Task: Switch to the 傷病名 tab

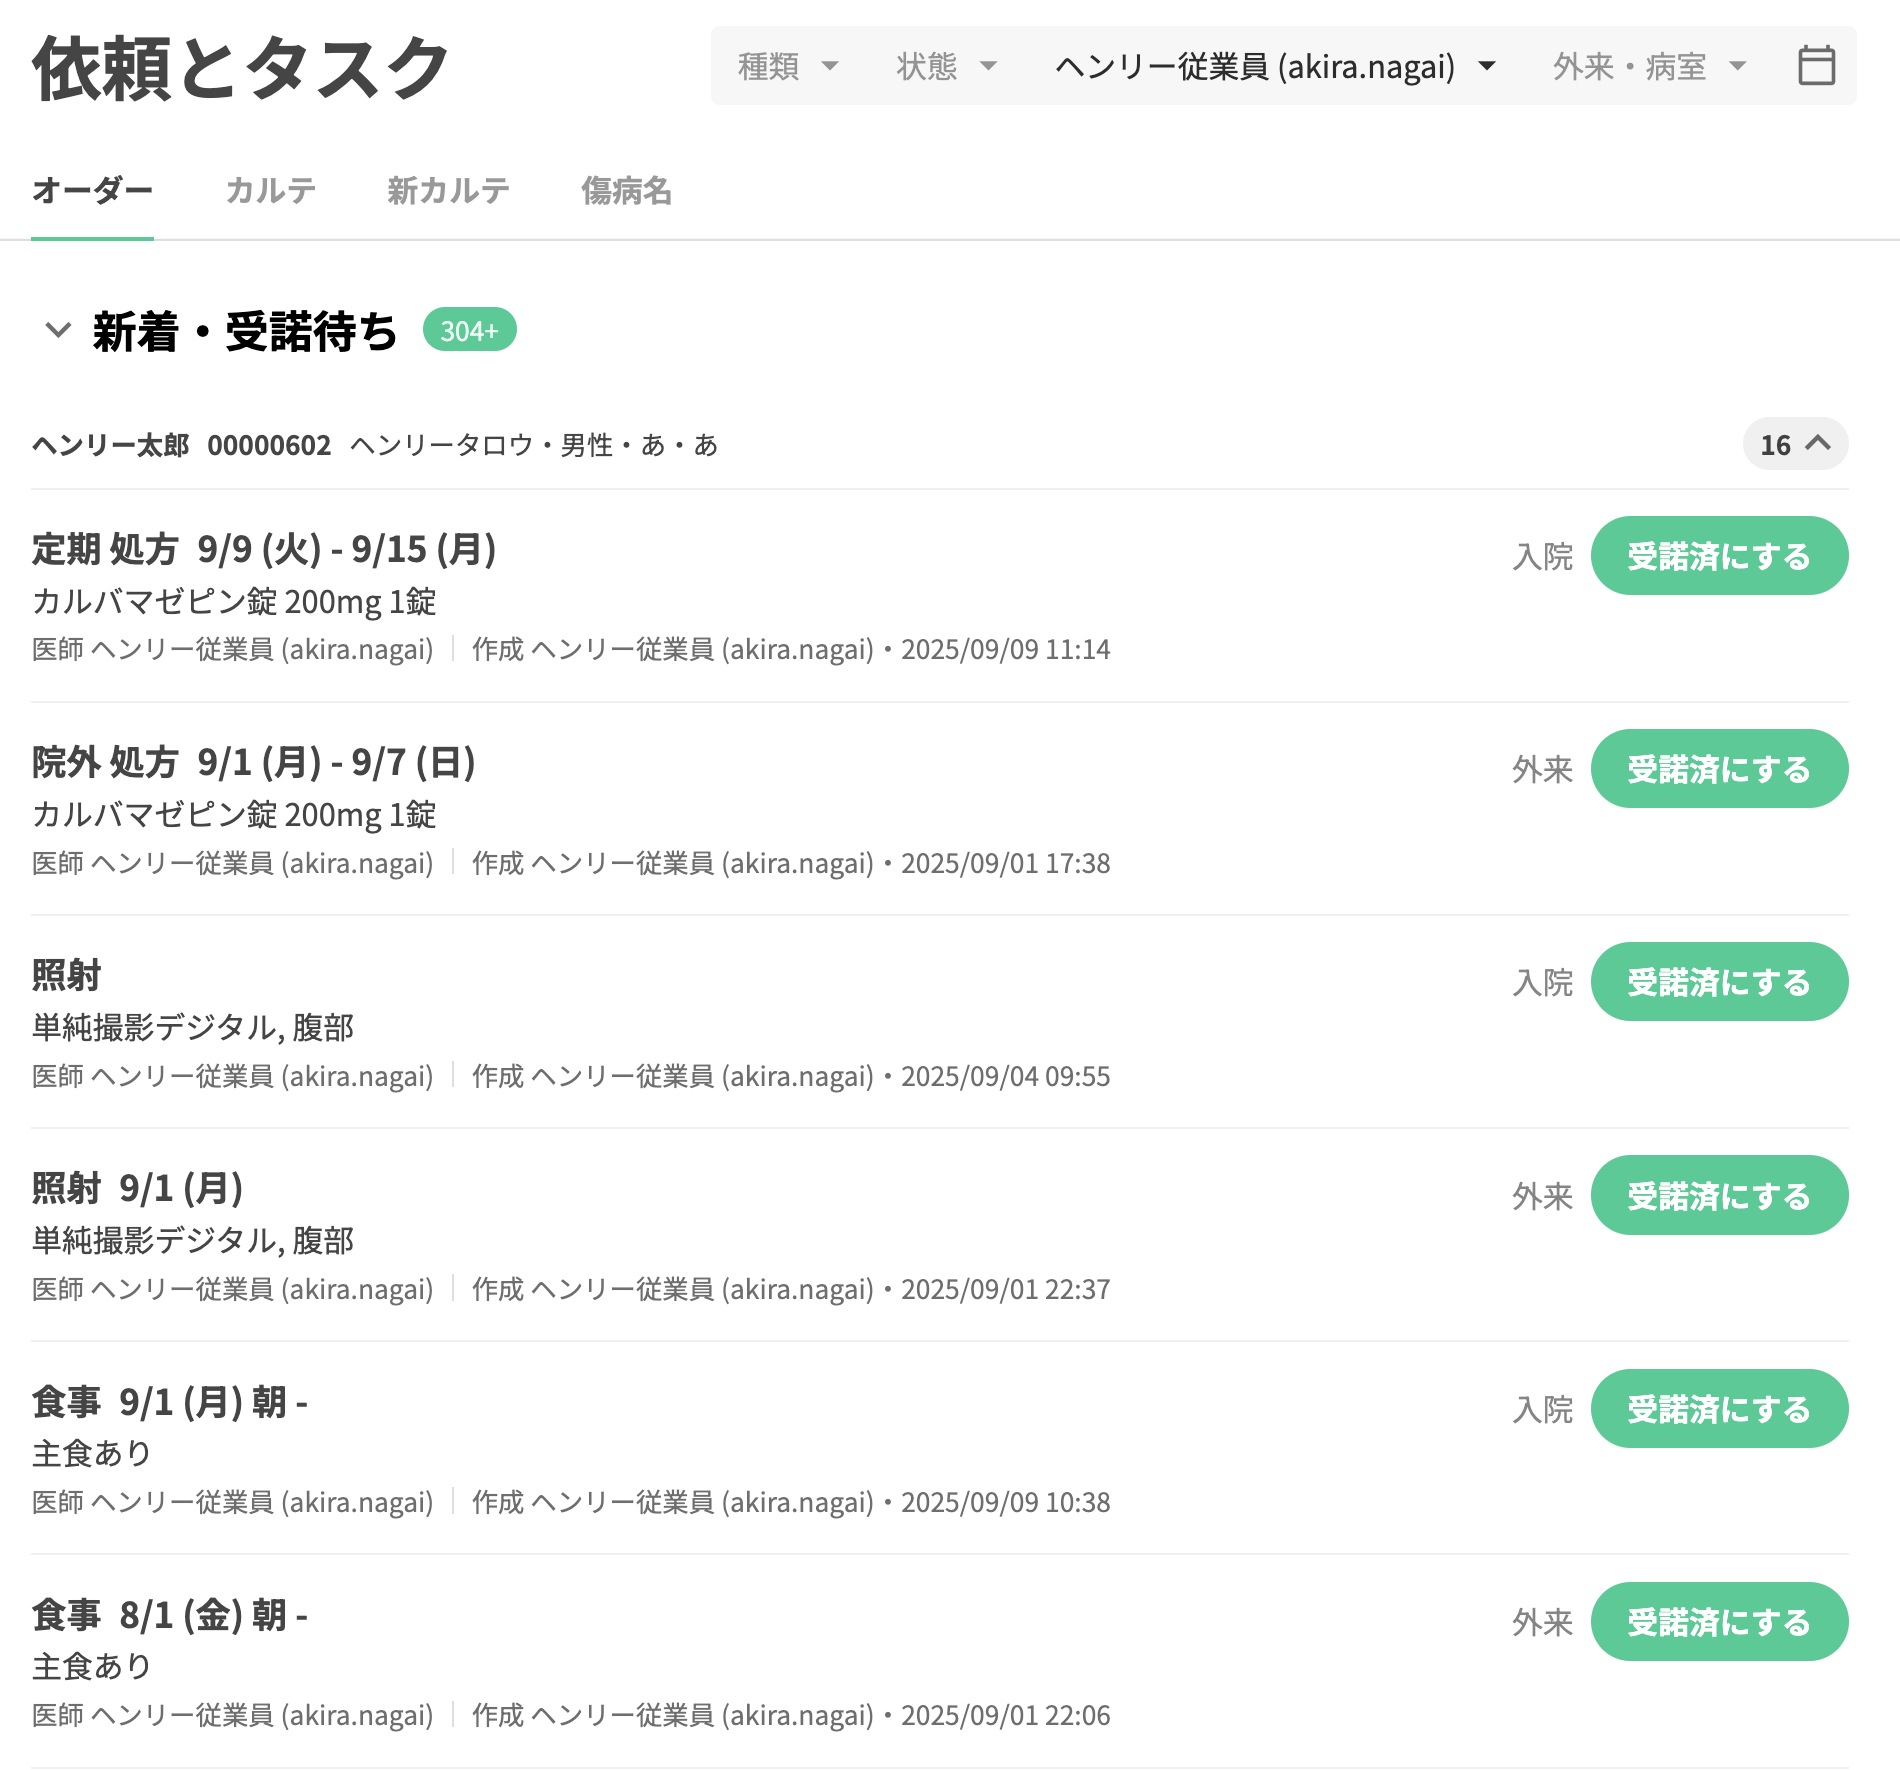Action: (x=626, y=190)
